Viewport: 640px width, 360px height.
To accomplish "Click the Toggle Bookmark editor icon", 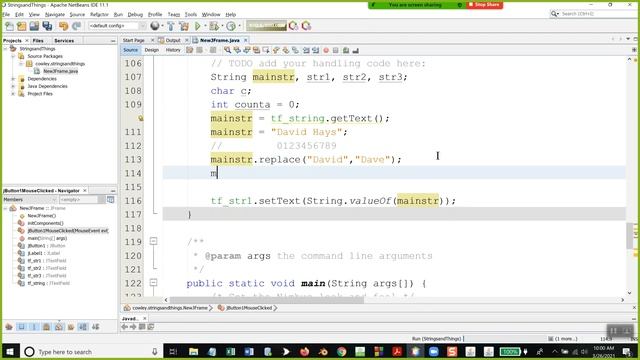I will coord(296,50).
